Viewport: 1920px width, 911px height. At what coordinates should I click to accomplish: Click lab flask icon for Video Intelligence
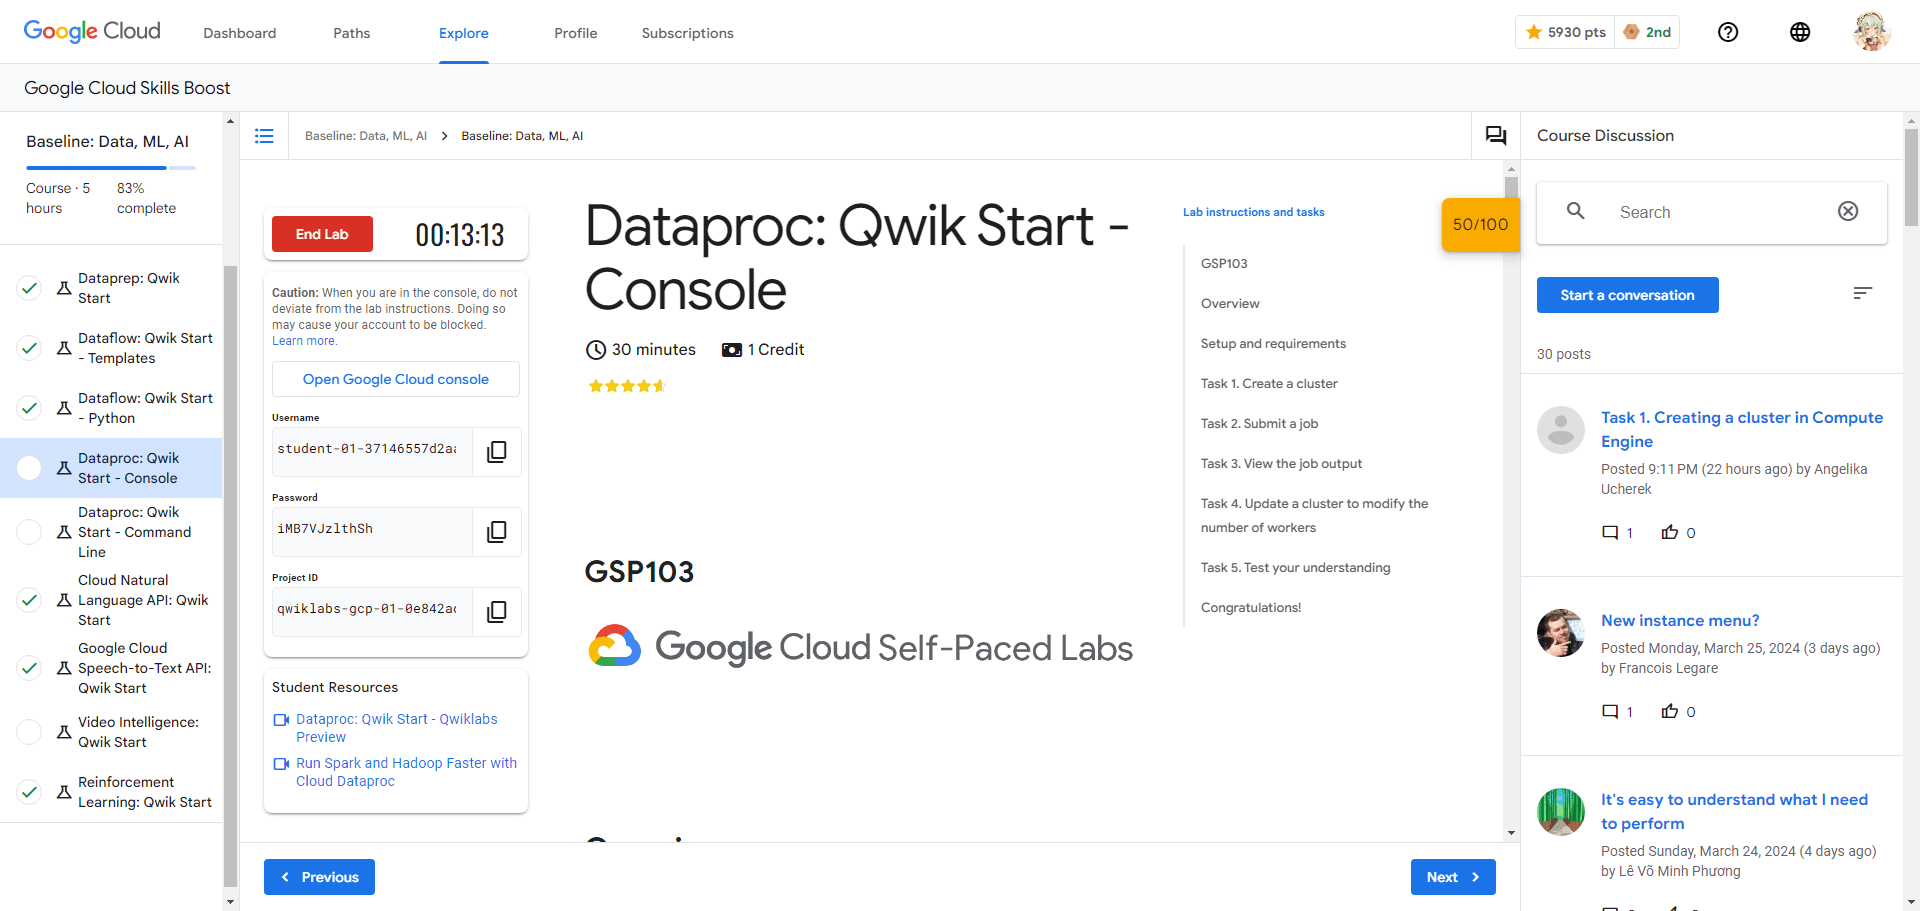(64, 732)
